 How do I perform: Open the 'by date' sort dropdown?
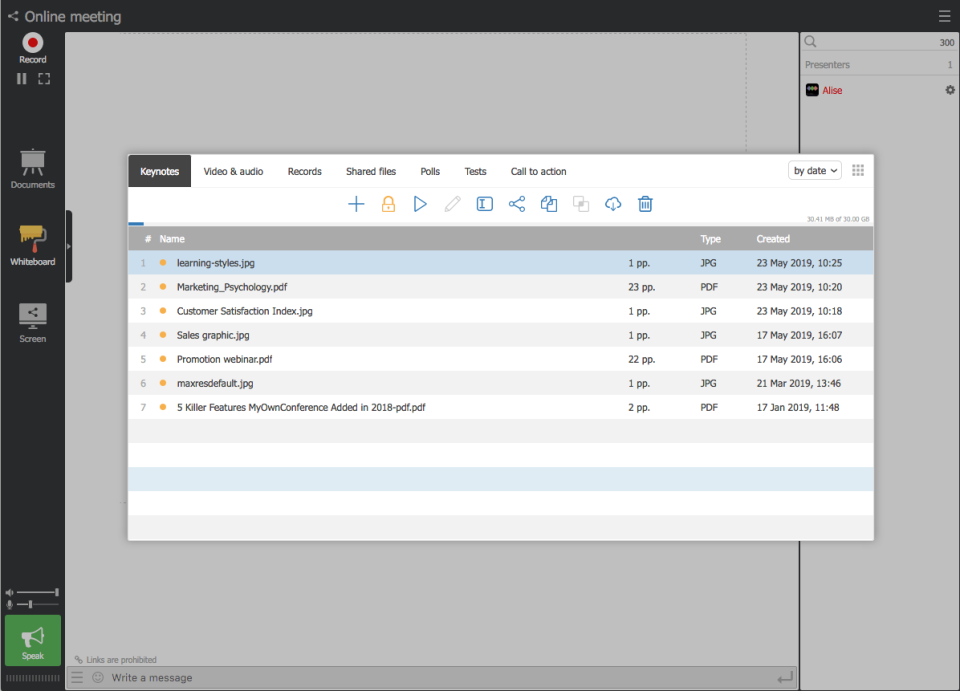tap(815, 171)
